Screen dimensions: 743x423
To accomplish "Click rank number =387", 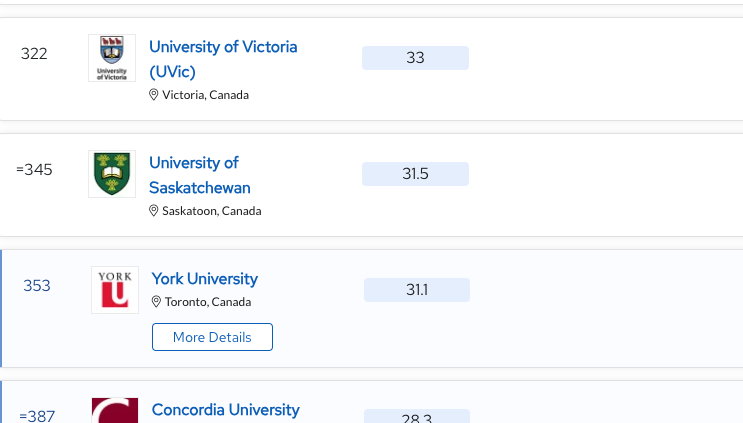I will pos(37,416).
